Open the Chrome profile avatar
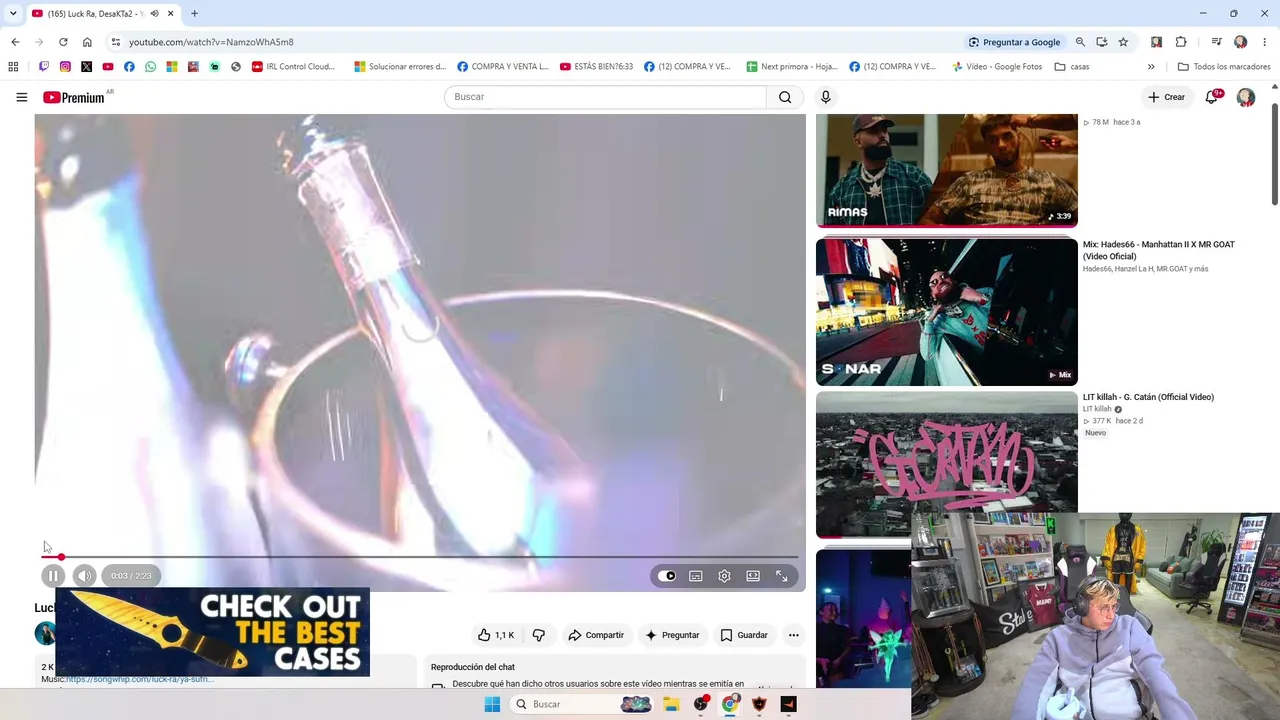Image resolution: width=1280 pixels, height=720 pixels. (1241, 42)
